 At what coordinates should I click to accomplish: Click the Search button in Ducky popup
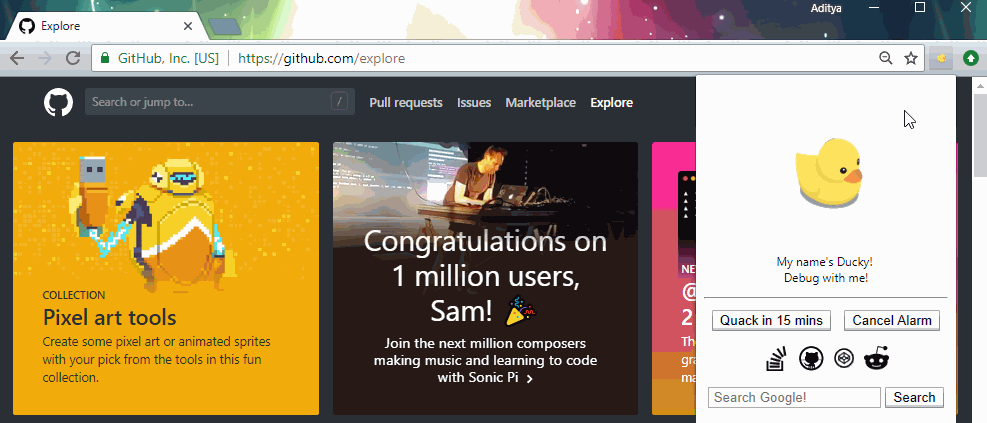pos(914,397)
